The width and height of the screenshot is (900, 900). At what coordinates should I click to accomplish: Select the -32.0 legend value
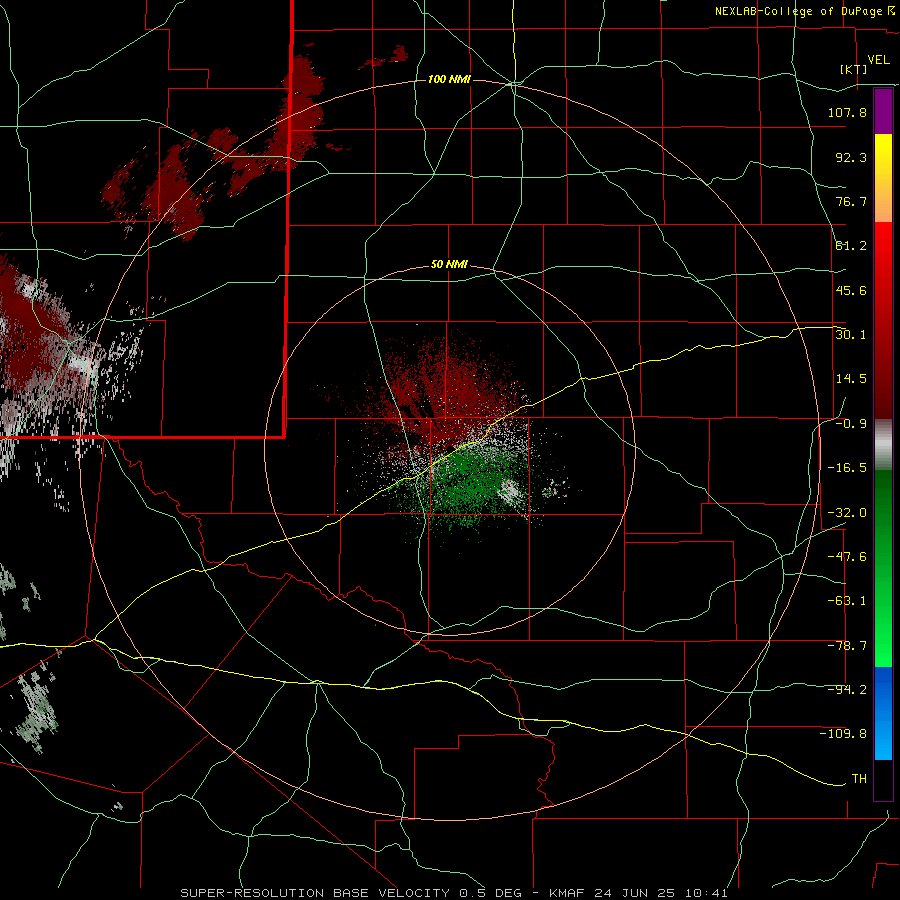[847, 513]
